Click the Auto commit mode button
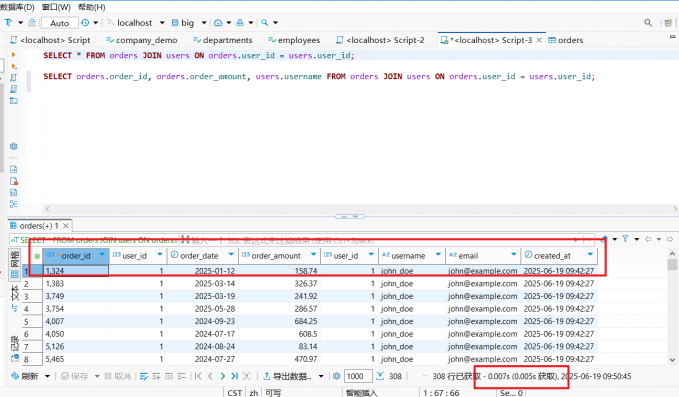This screenshot has width=679, height=397. [60, 23]
